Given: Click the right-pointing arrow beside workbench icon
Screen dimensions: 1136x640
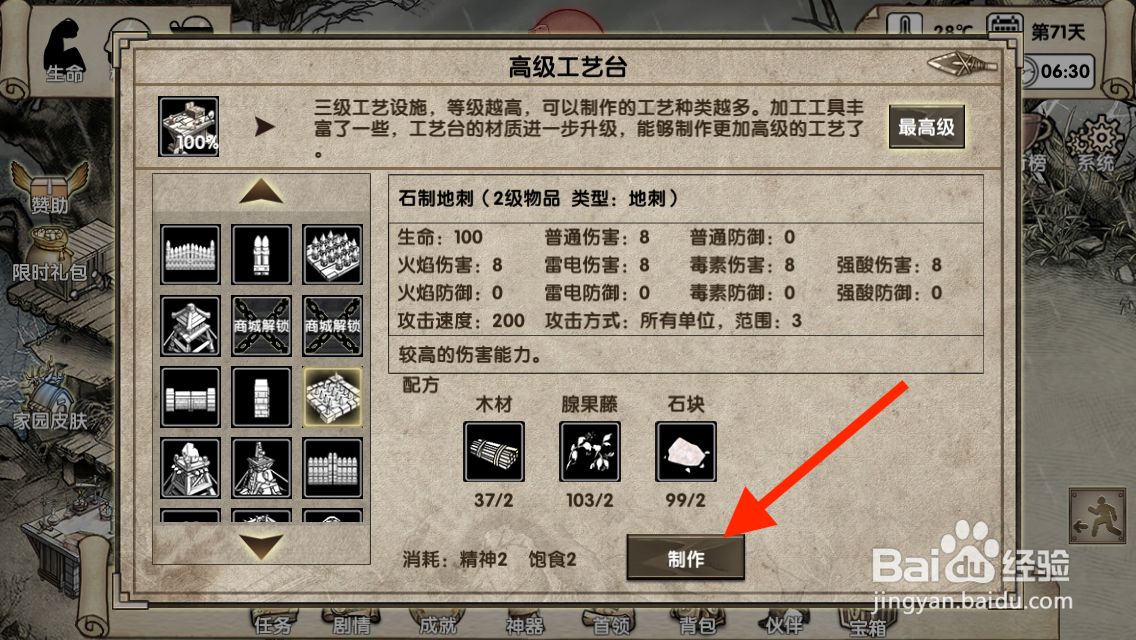Looking at the screenshot, I should 264,128.
